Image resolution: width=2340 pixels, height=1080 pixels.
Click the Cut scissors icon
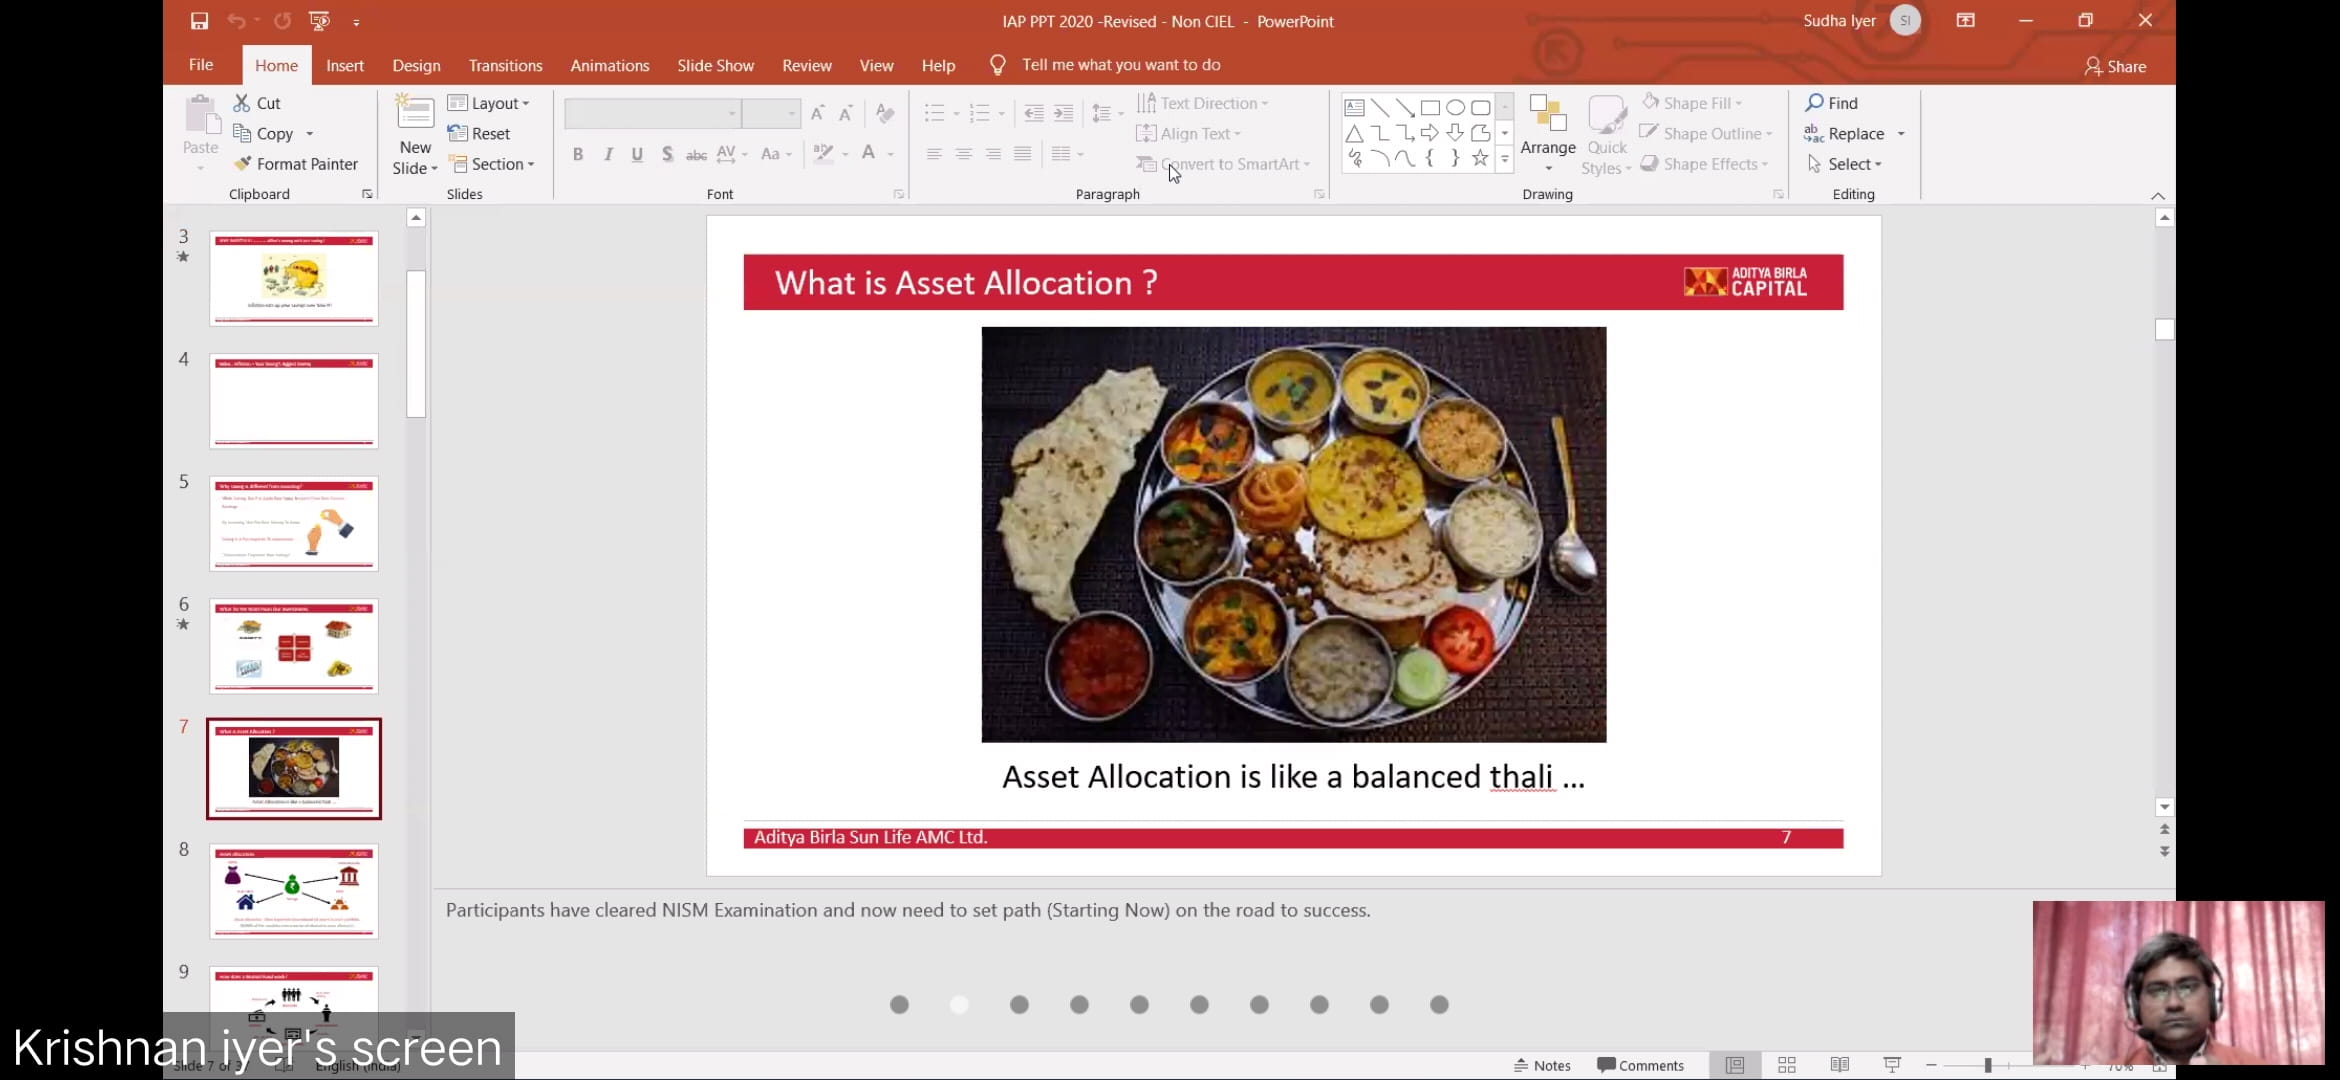coord(241,103)
